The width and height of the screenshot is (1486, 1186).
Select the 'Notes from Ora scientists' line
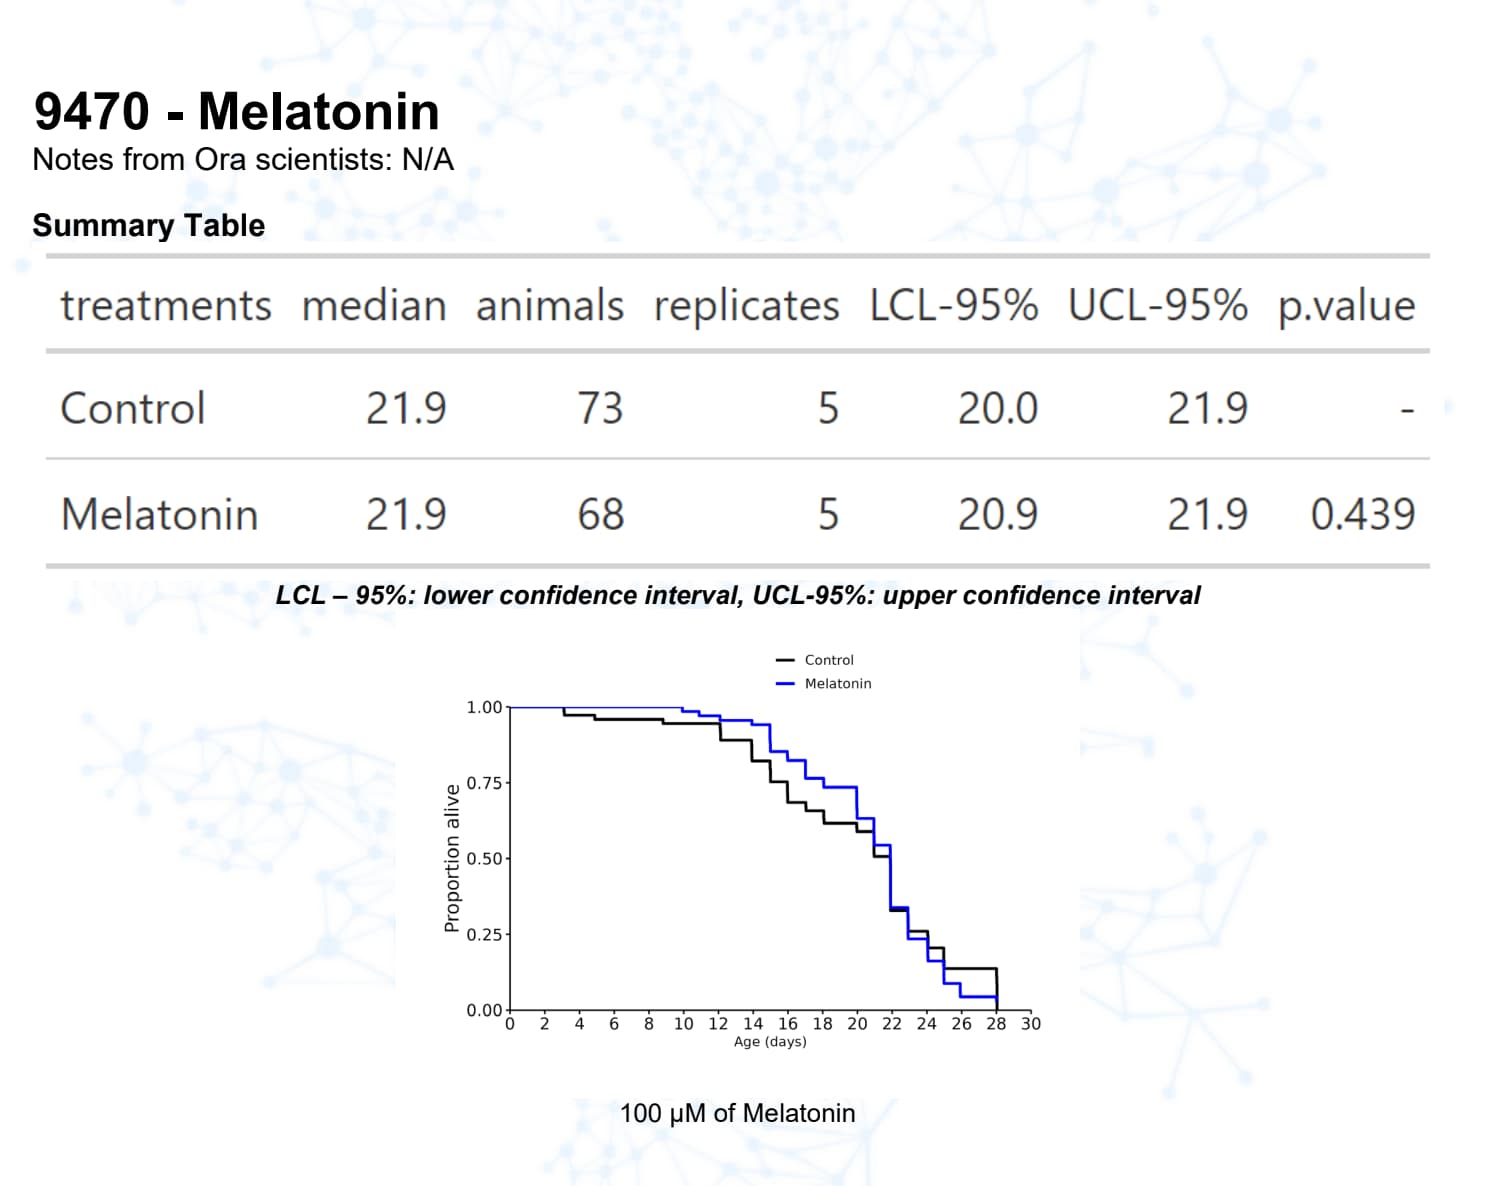click(x=243, y=160)
